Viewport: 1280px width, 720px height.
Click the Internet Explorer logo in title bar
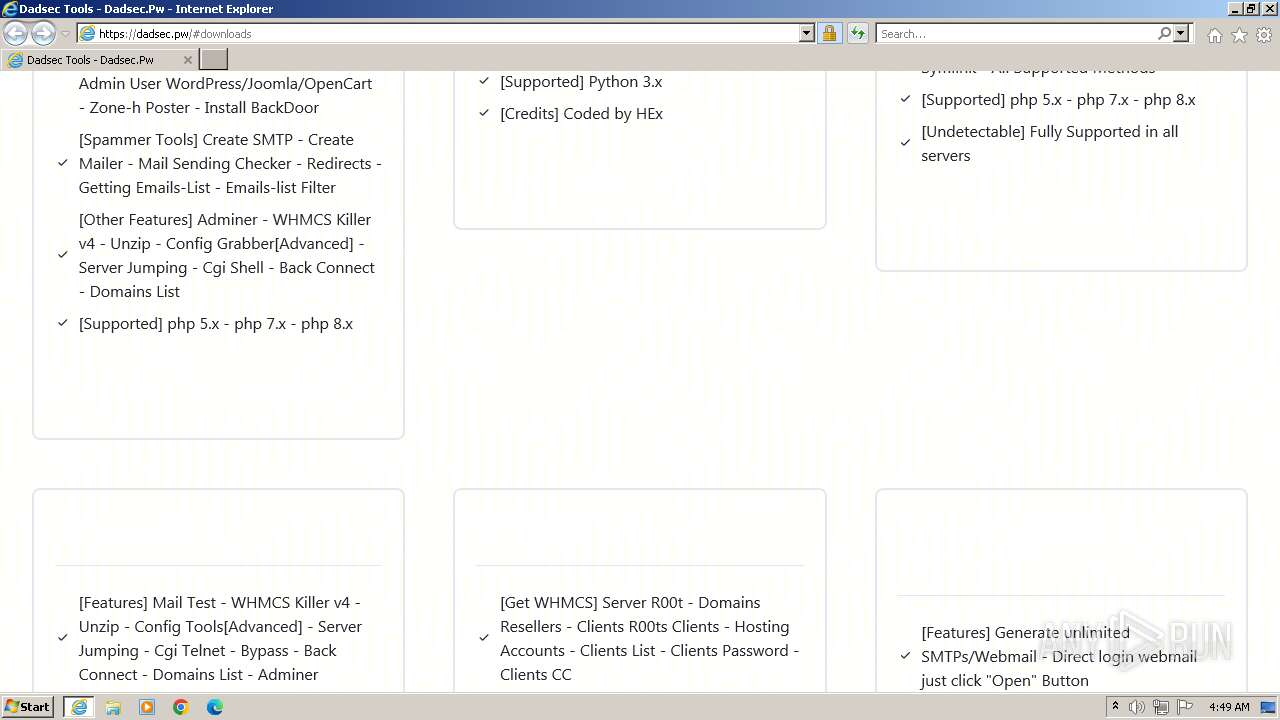[x=10, y=9]
